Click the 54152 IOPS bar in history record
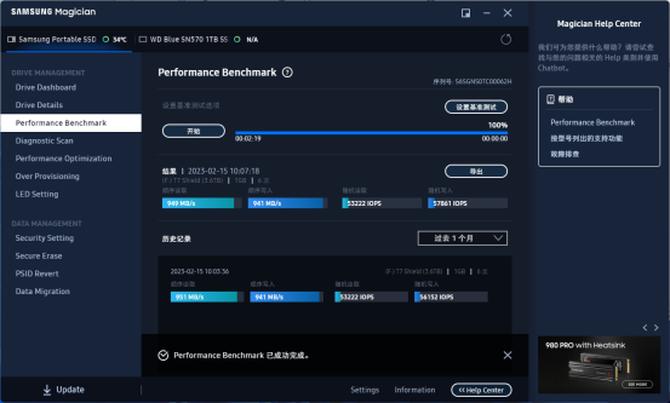Screen dimensions: 670x403 coord(451,297)
